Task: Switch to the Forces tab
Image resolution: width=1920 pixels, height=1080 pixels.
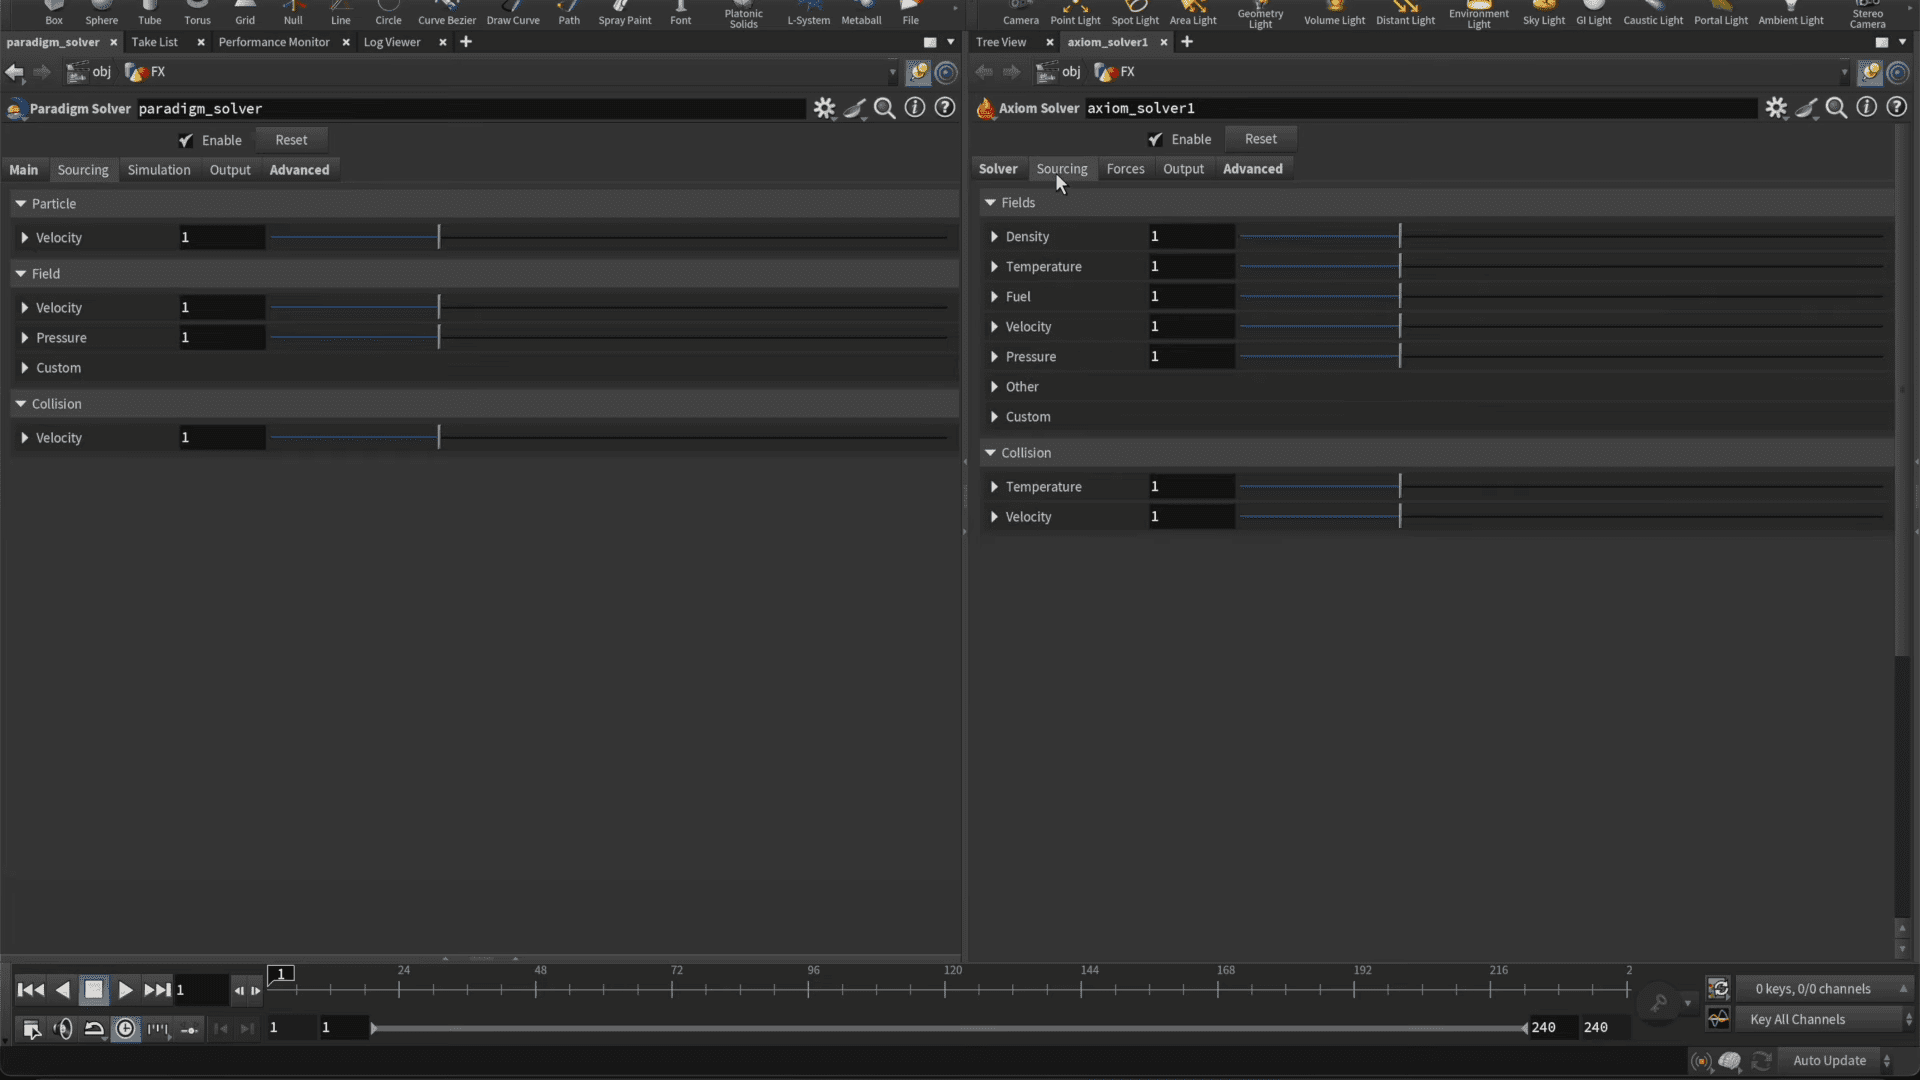Action: [x=1125, y=169]
